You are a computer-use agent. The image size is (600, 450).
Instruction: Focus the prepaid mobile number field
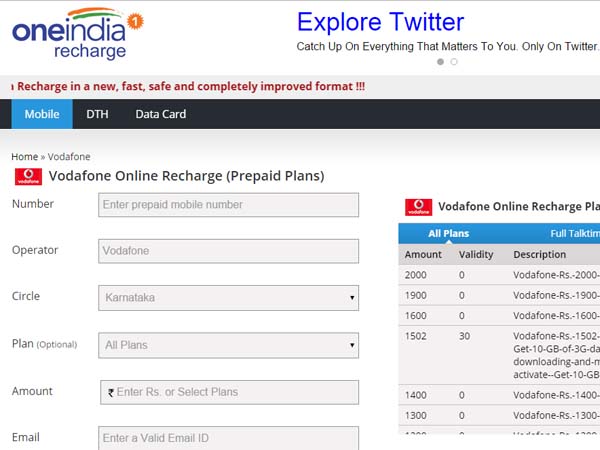[x=229, y=205]
